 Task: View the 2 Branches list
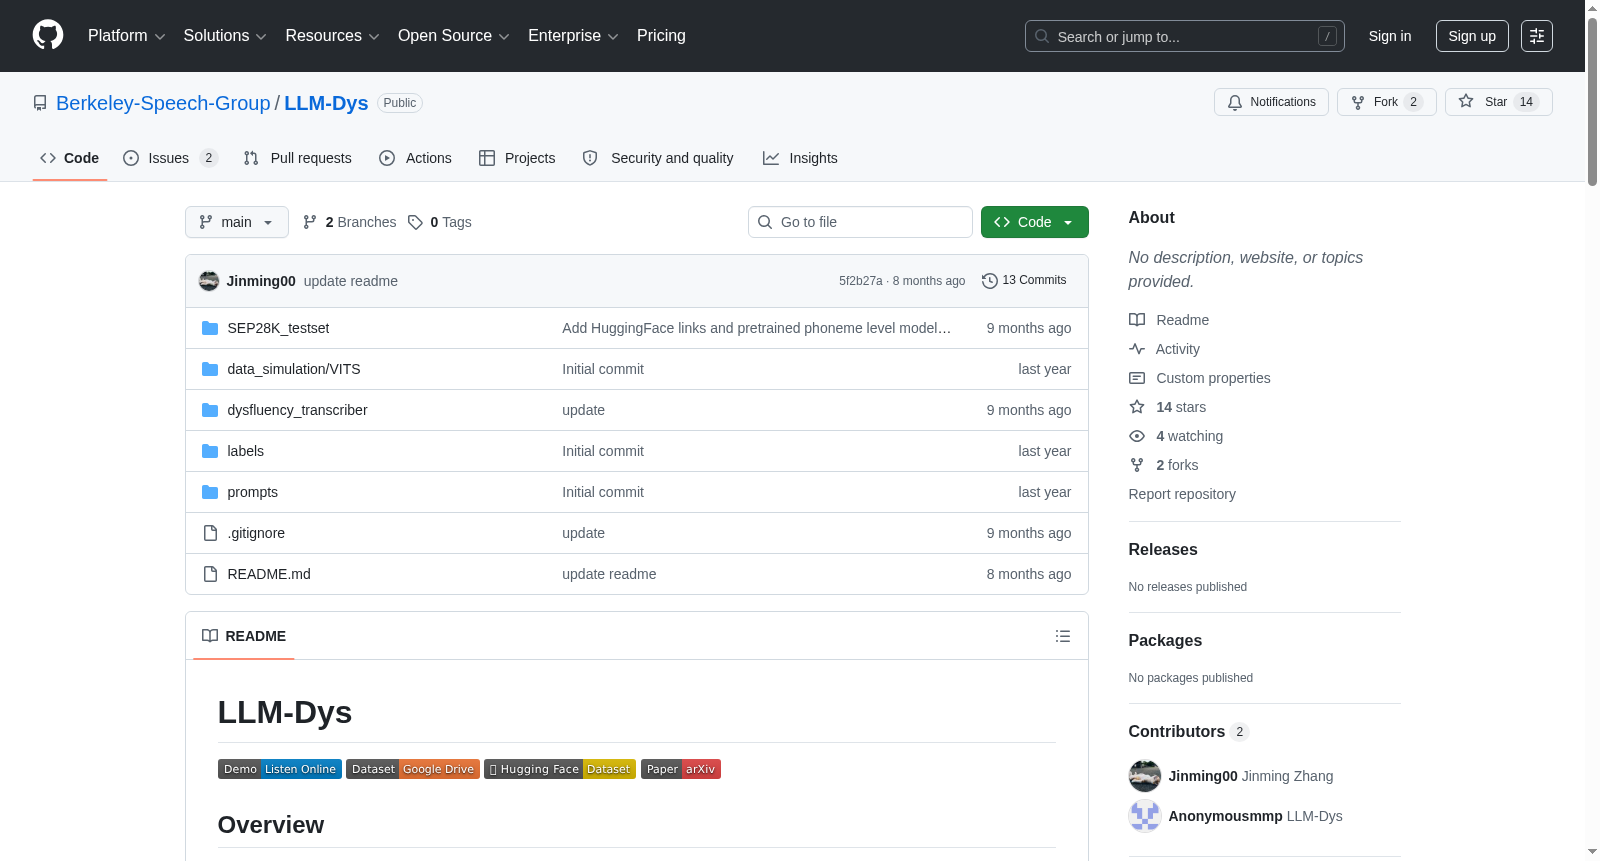tap(350, 222)
